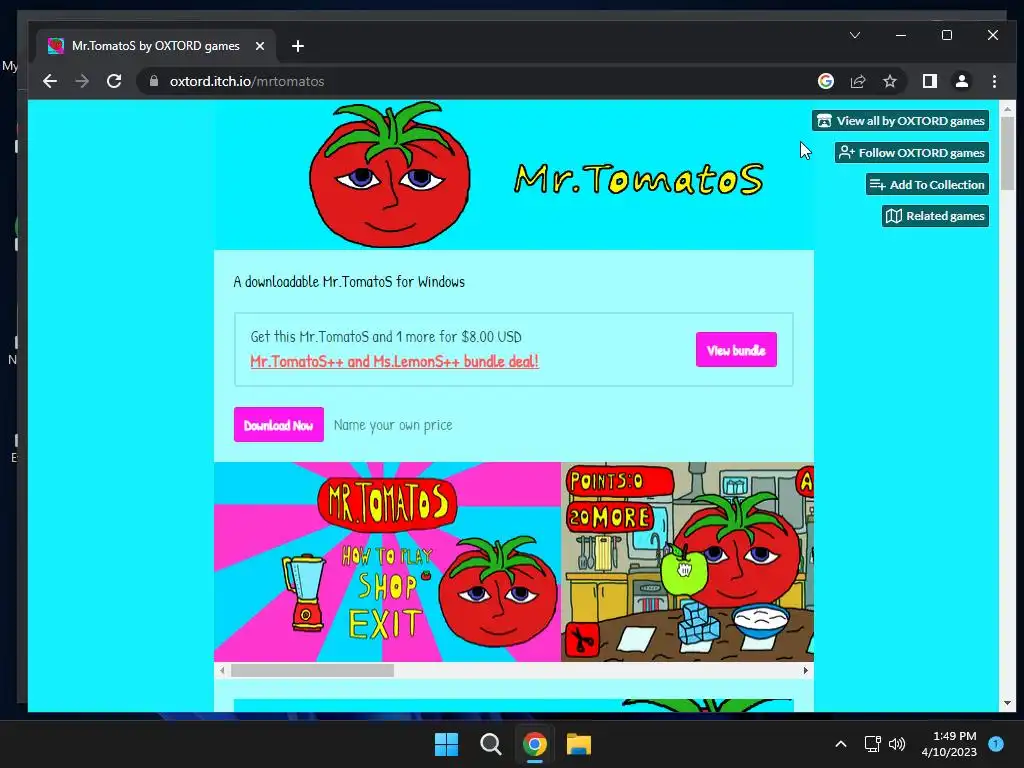Click the page scroll-up arrow

click(1007, 108)
